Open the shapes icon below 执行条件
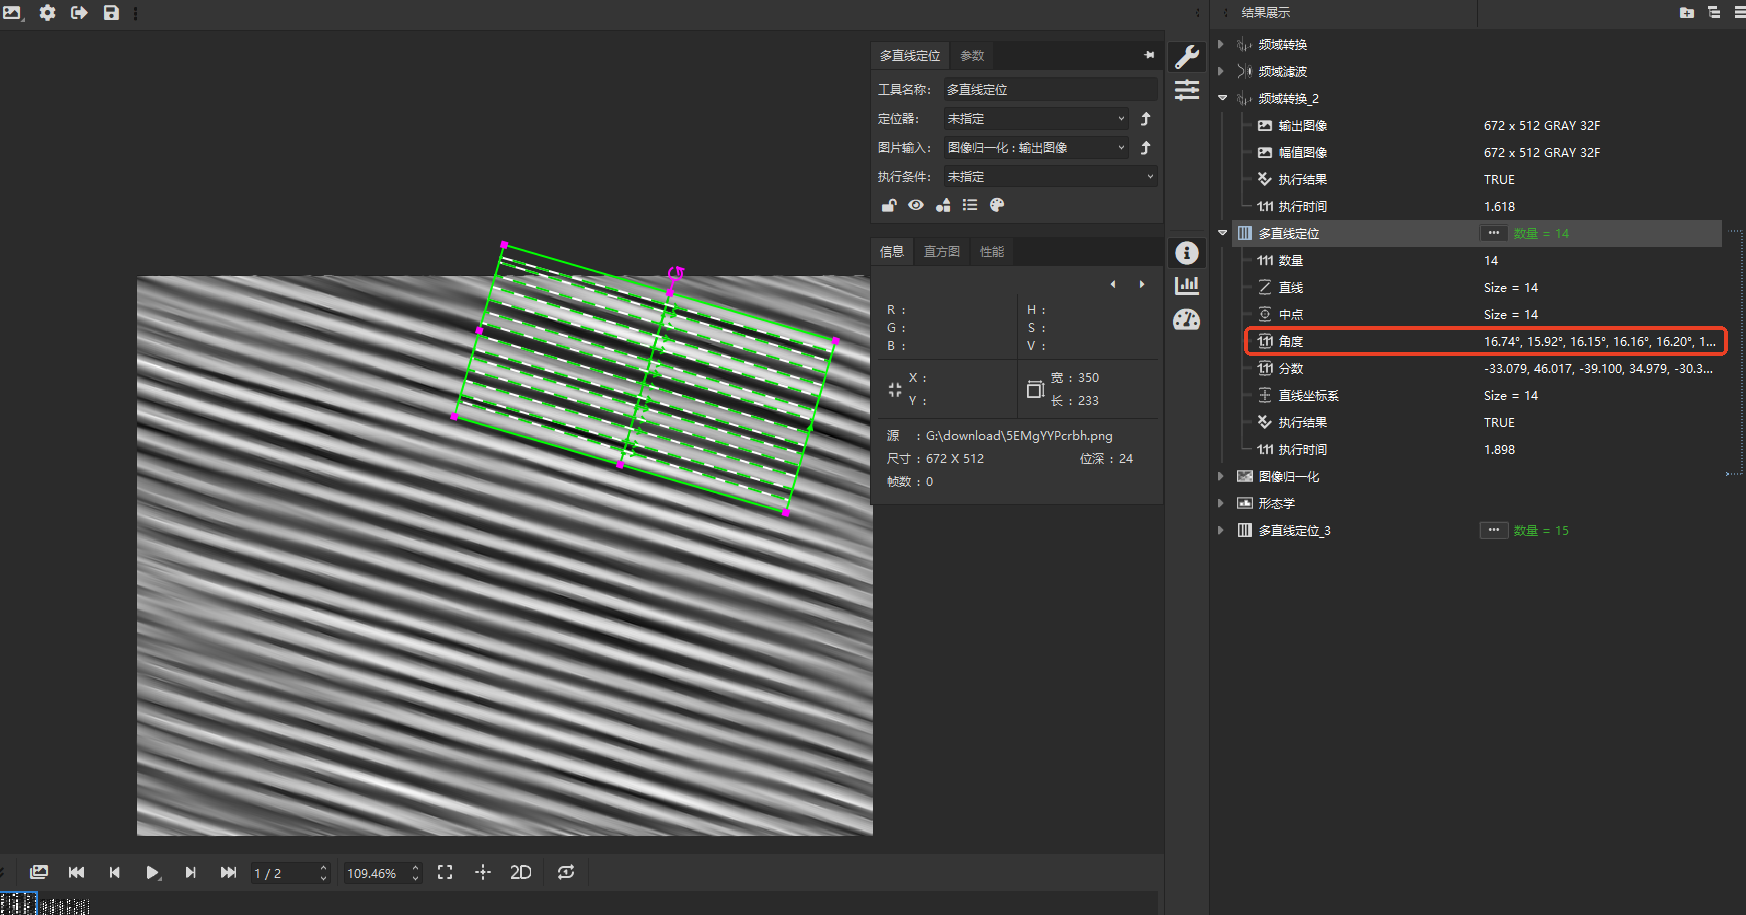 (x=943, y=205)
